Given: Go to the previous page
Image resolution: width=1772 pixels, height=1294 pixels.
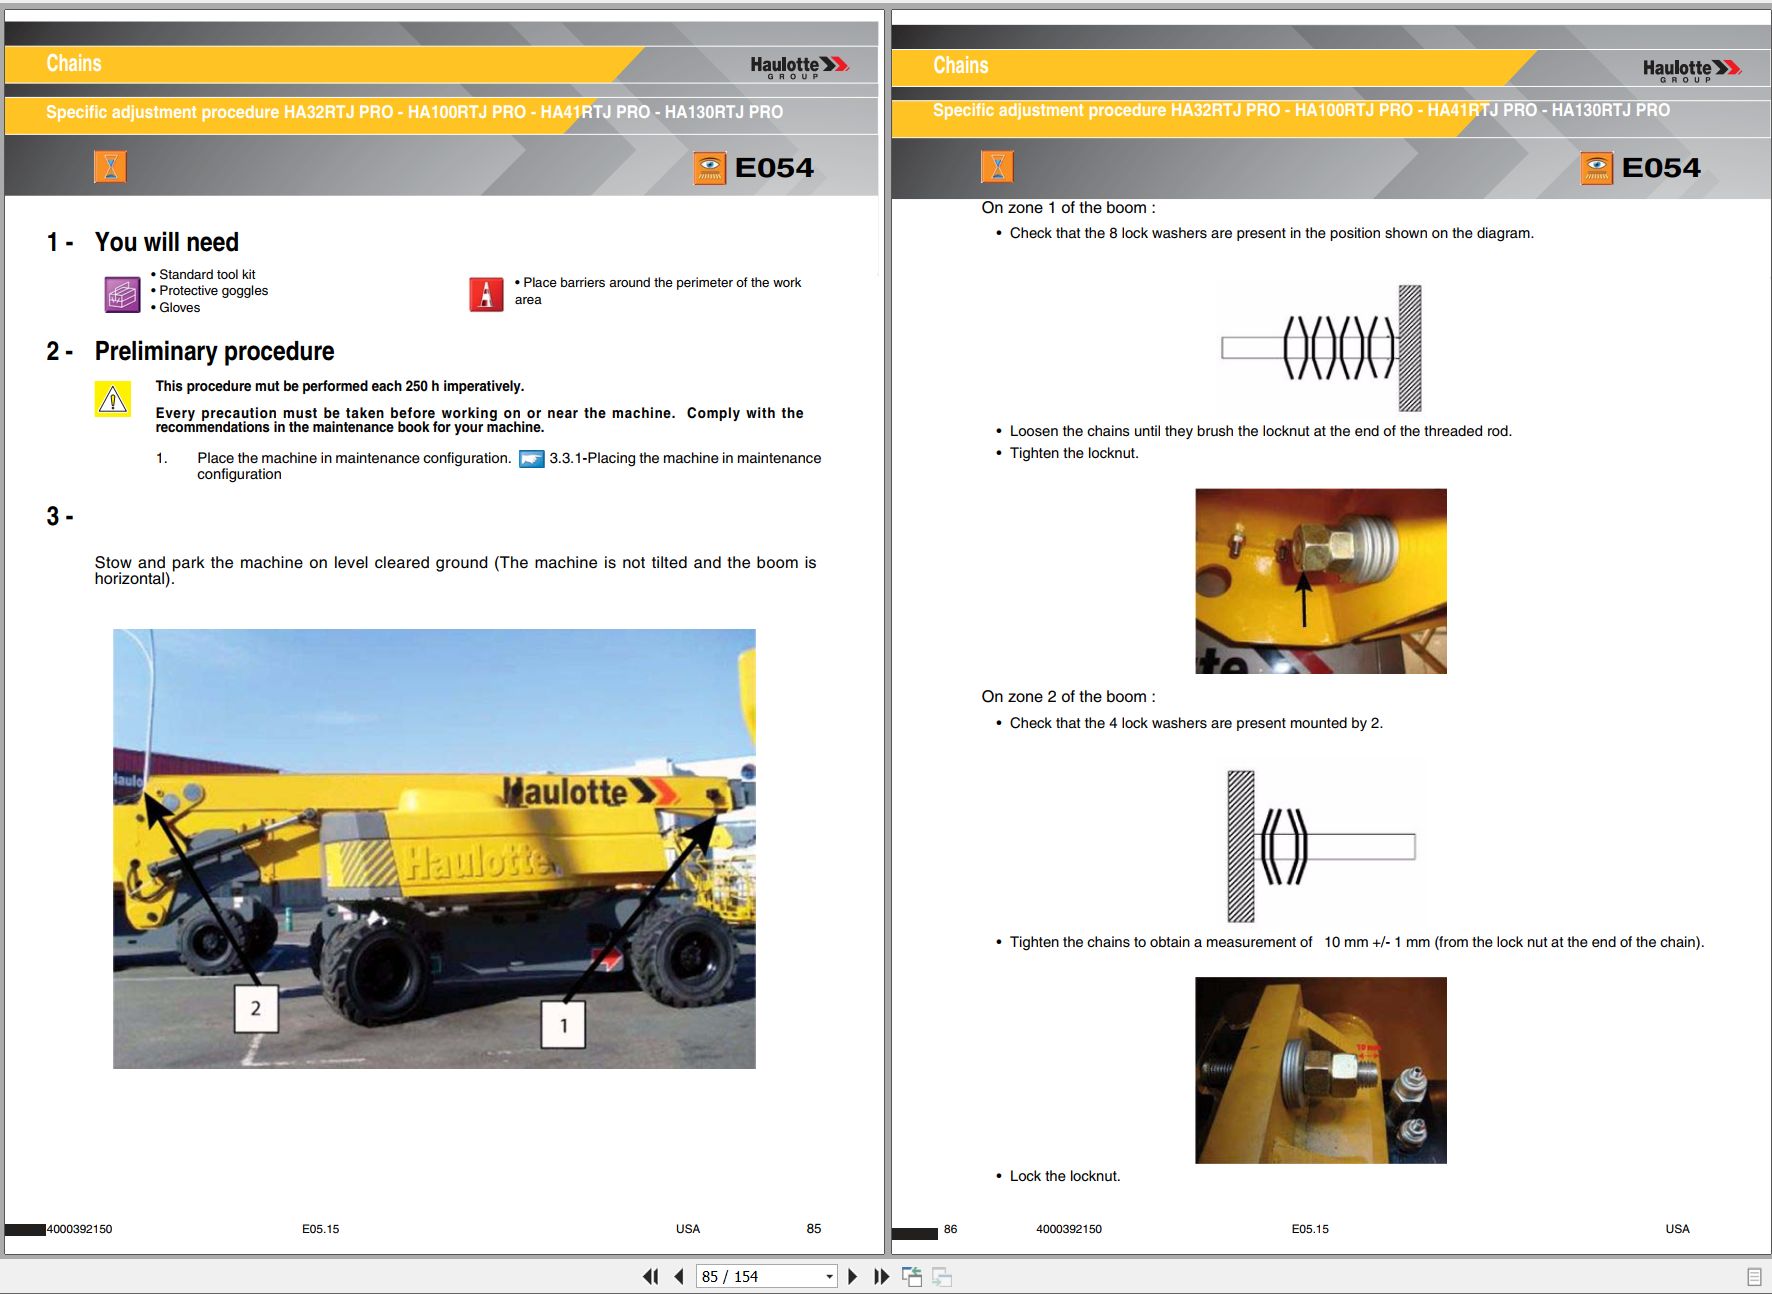Looking at the screenshot, I should pos(680,1276).
